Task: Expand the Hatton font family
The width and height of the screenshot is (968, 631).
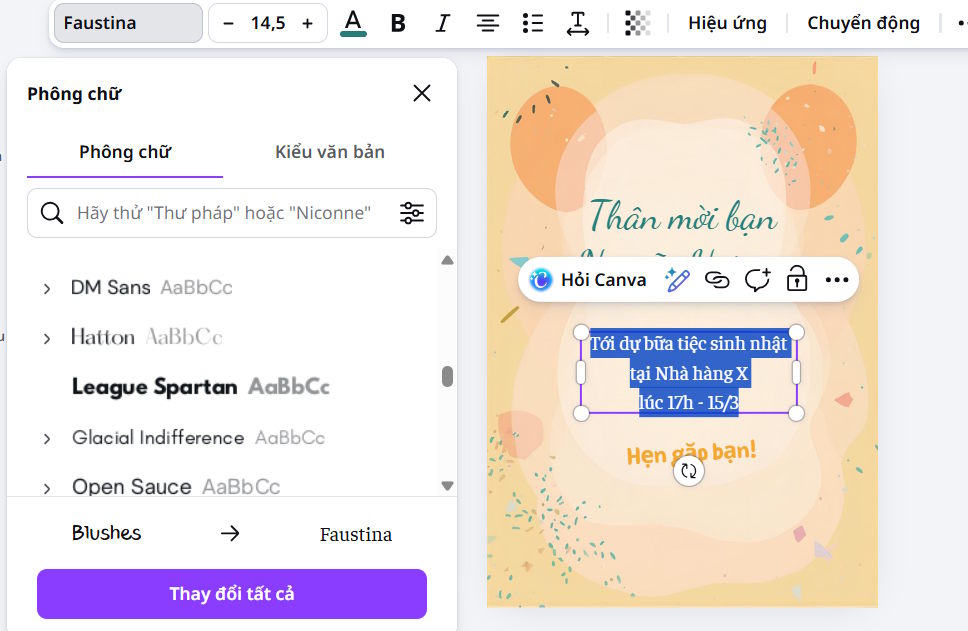Action: 46,338
